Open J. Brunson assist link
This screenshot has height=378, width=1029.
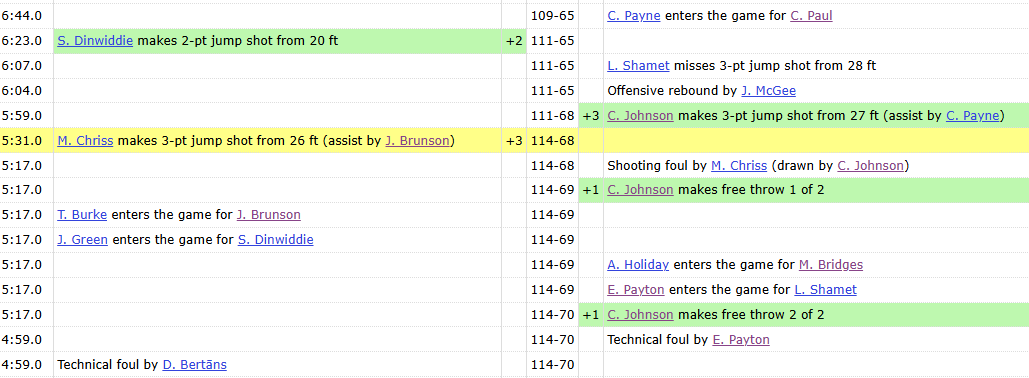pyautogui.click(x=417, y=140)
